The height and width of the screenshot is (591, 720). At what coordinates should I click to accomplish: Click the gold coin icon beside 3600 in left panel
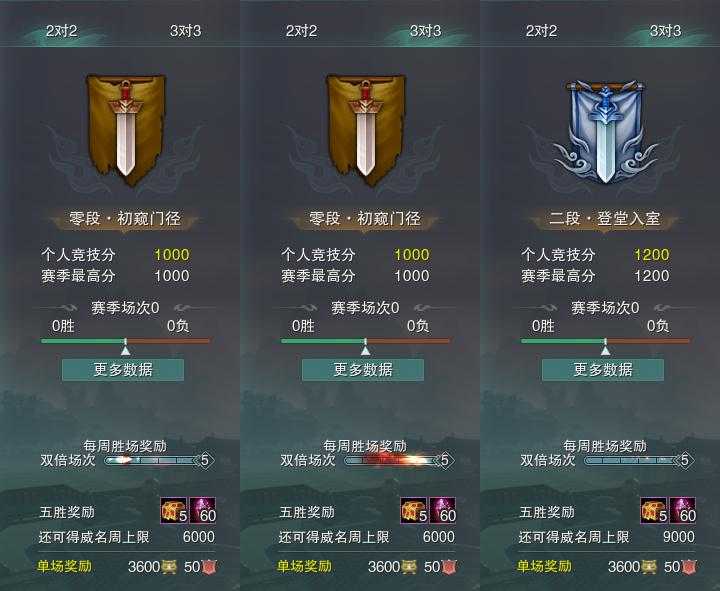point(169,567)
